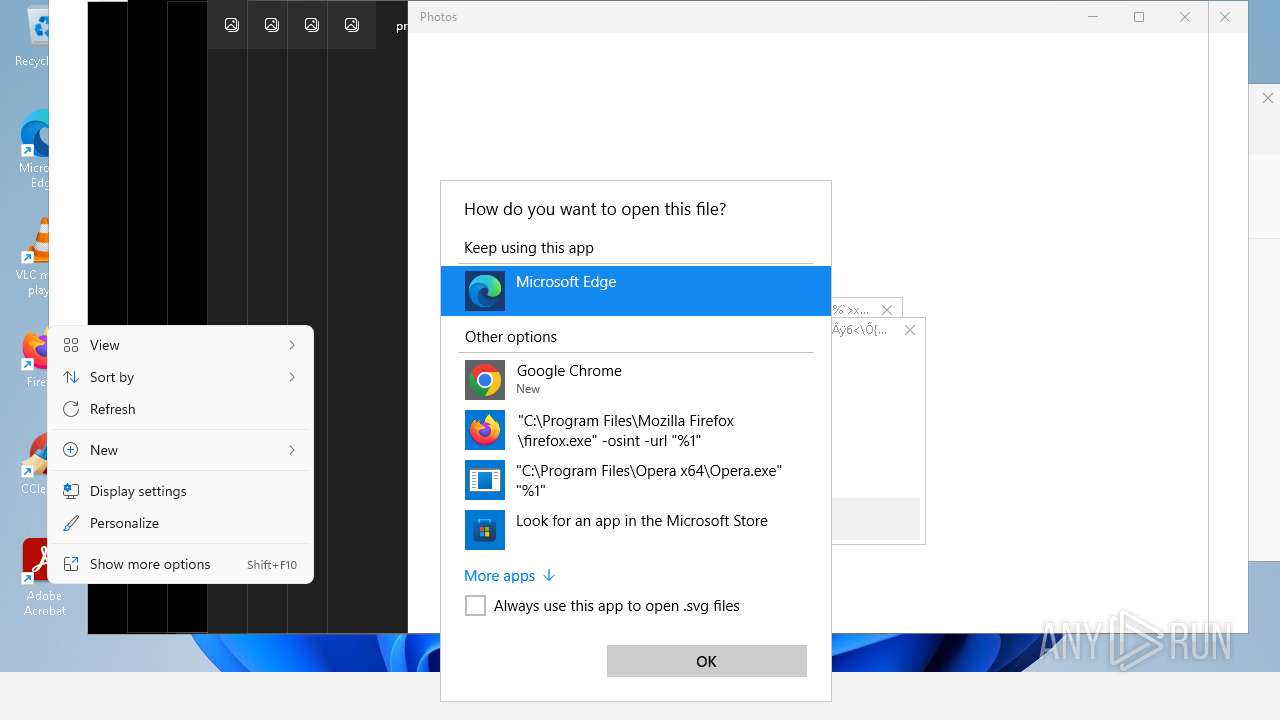Click the New plus icon
The height and width of the screenshot is (720, 1280).
click(x=71, y=450)
